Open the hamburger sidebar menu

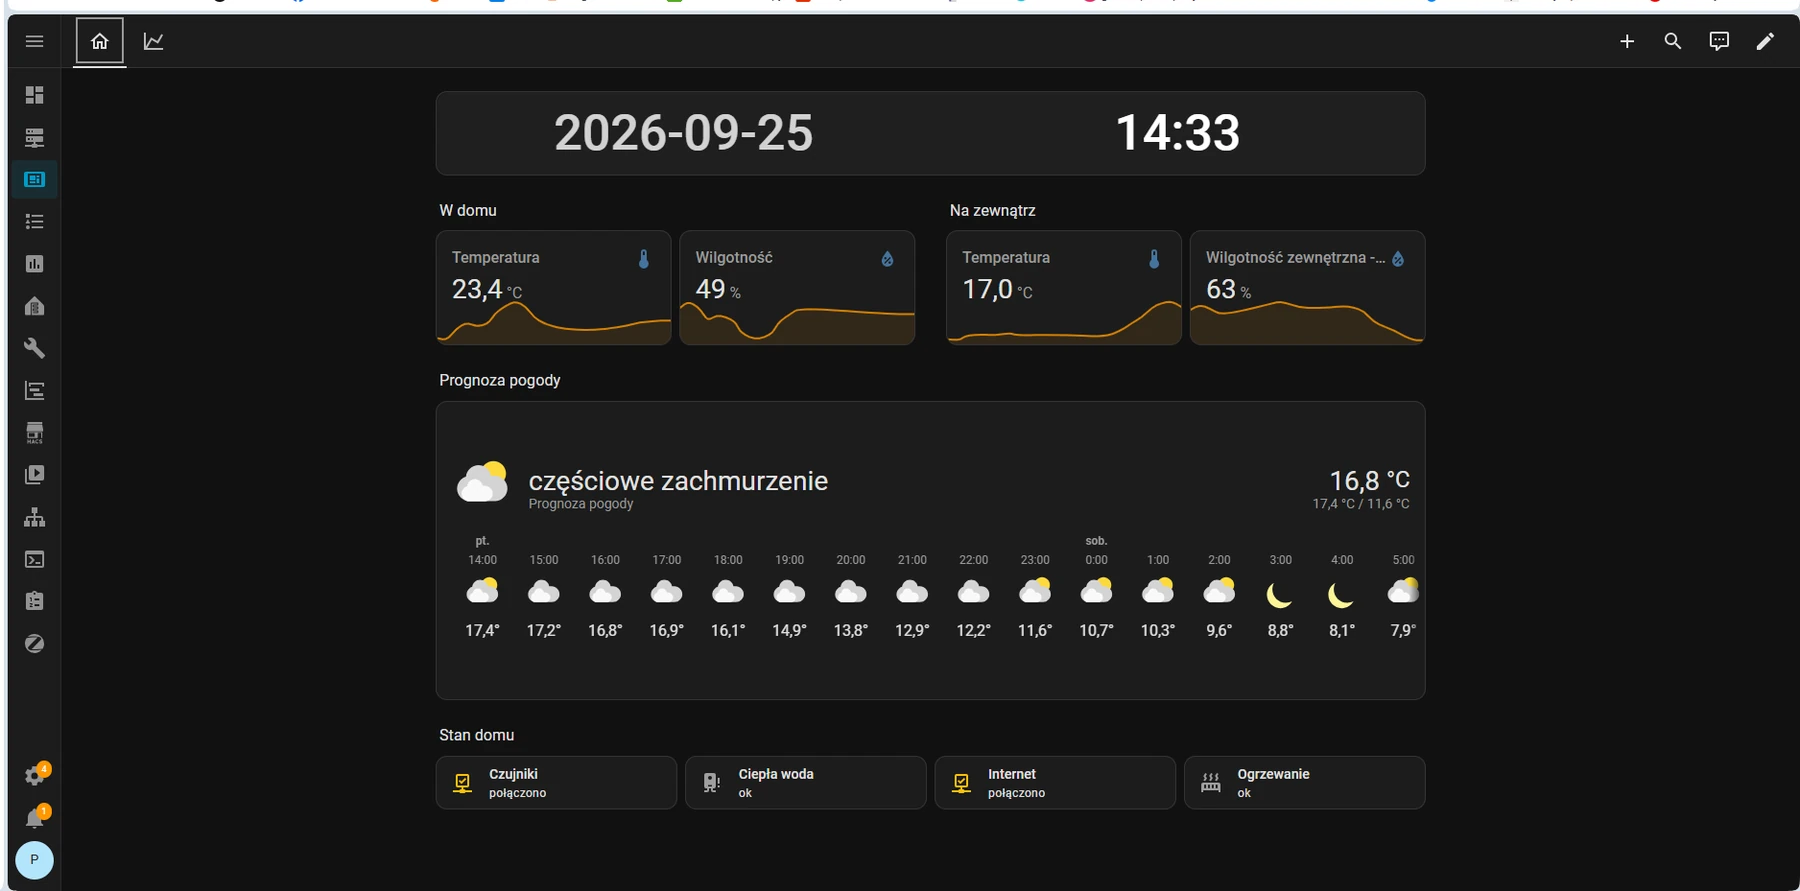[x=34, y=41]
